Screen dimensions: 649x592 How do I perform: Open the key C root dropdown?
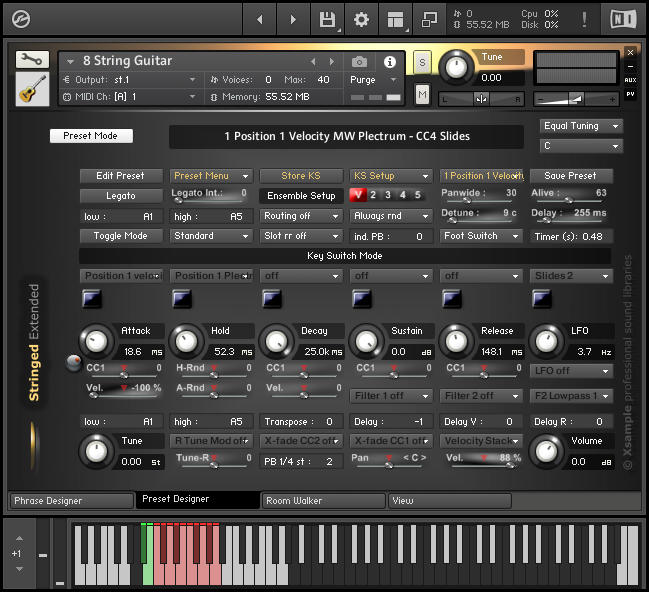(581, 146)
